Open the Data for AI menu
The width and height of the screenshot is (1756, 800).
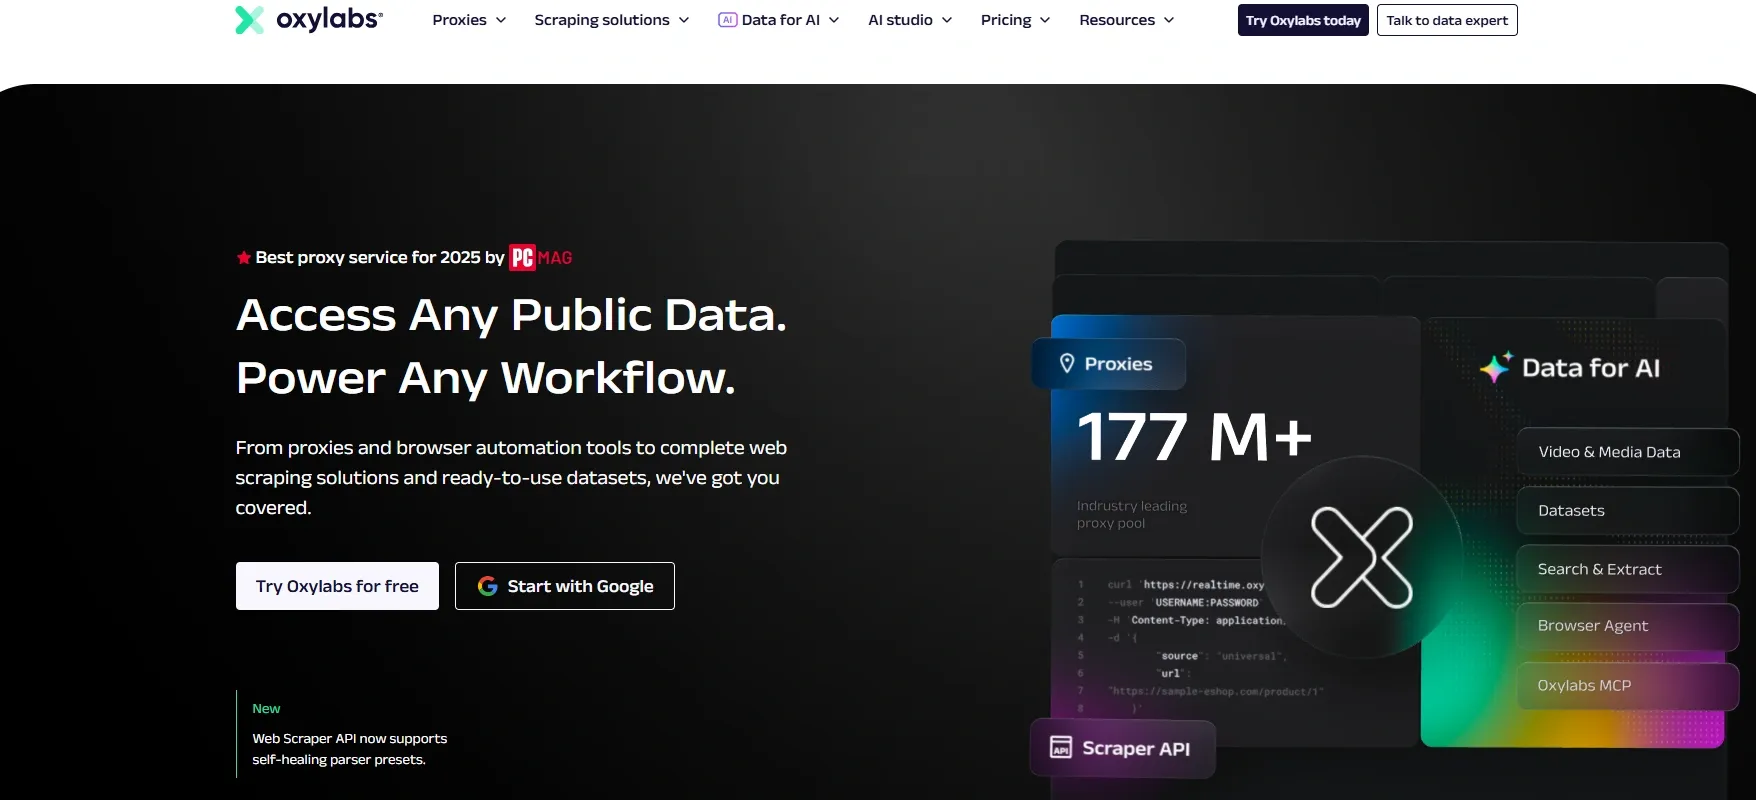pyautogui.click(x=779, y=20)
